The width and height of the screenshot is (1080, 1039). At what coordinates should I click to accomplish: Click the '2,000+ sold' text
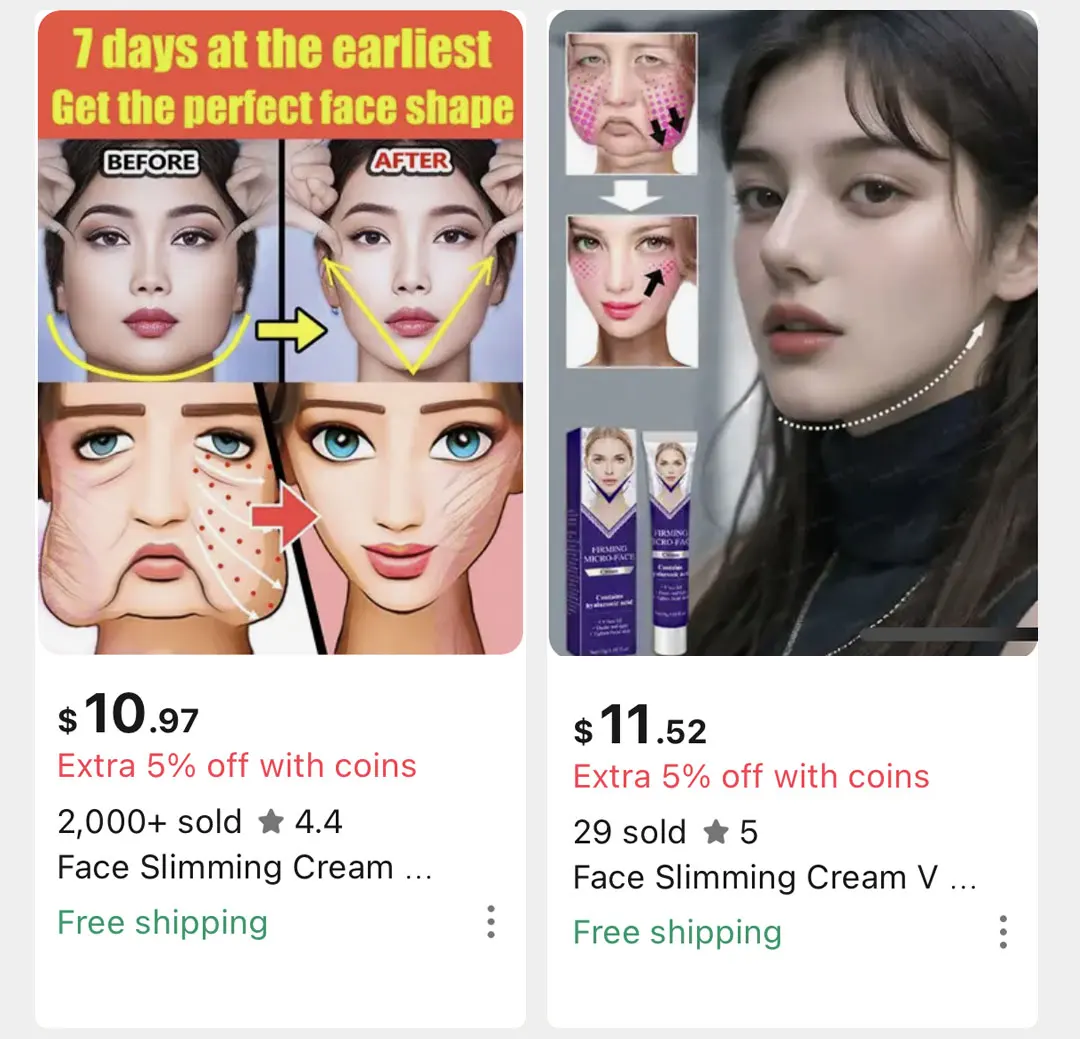point(149,821)
